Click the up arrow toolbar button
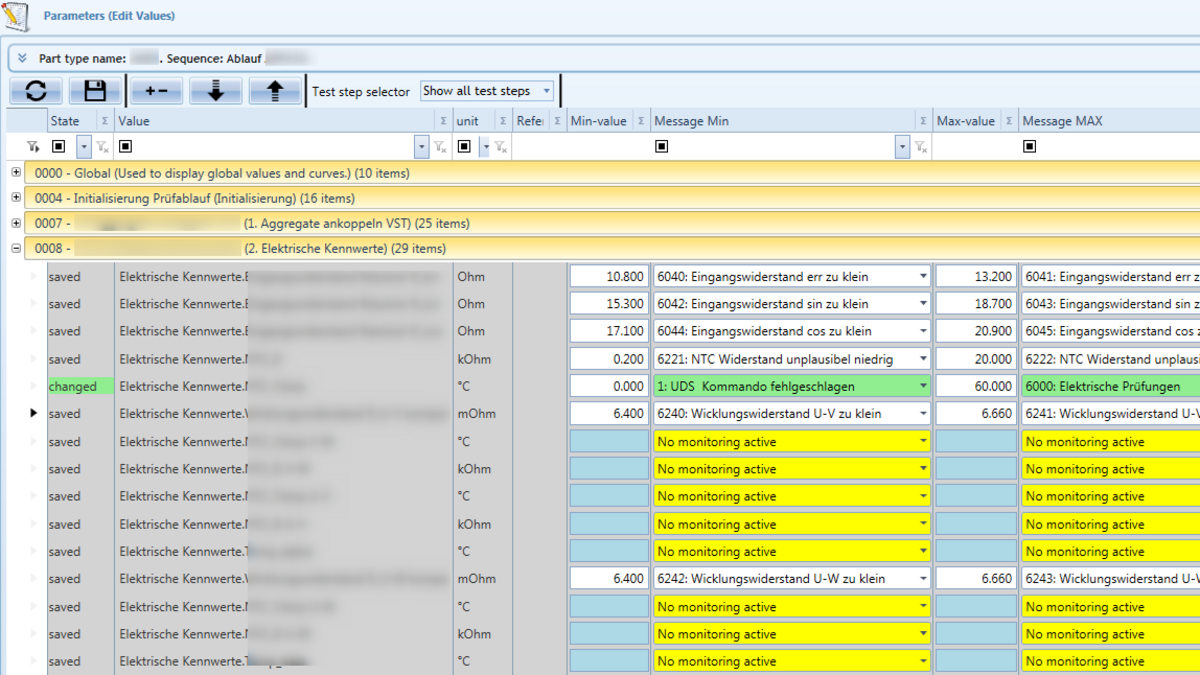 point(275,91)
